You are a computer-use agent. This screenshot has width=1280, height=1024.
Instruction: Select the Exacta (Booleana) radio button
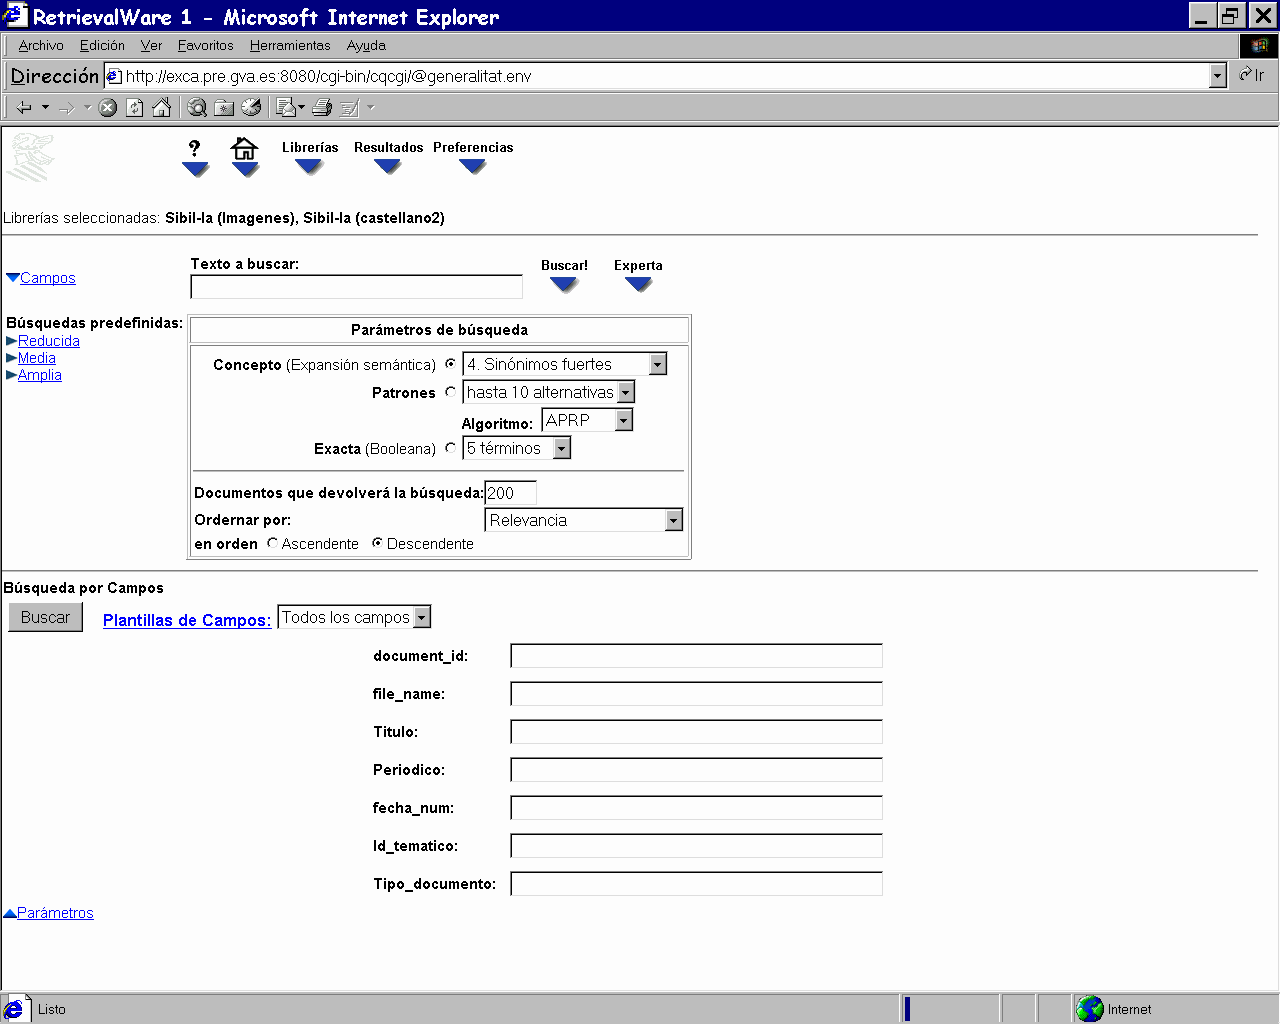(x=451, y=448)
